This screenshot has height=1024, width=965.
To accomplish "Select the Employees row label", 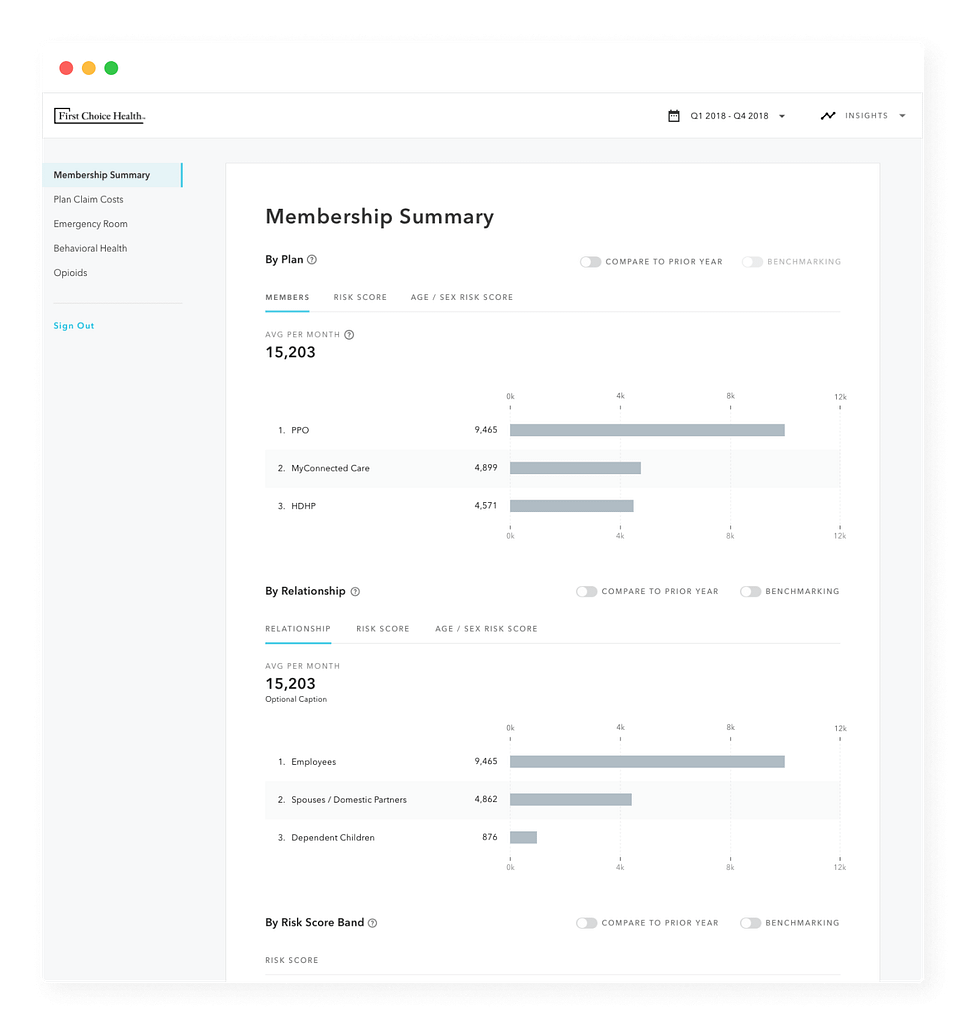I will pos(313,761).
